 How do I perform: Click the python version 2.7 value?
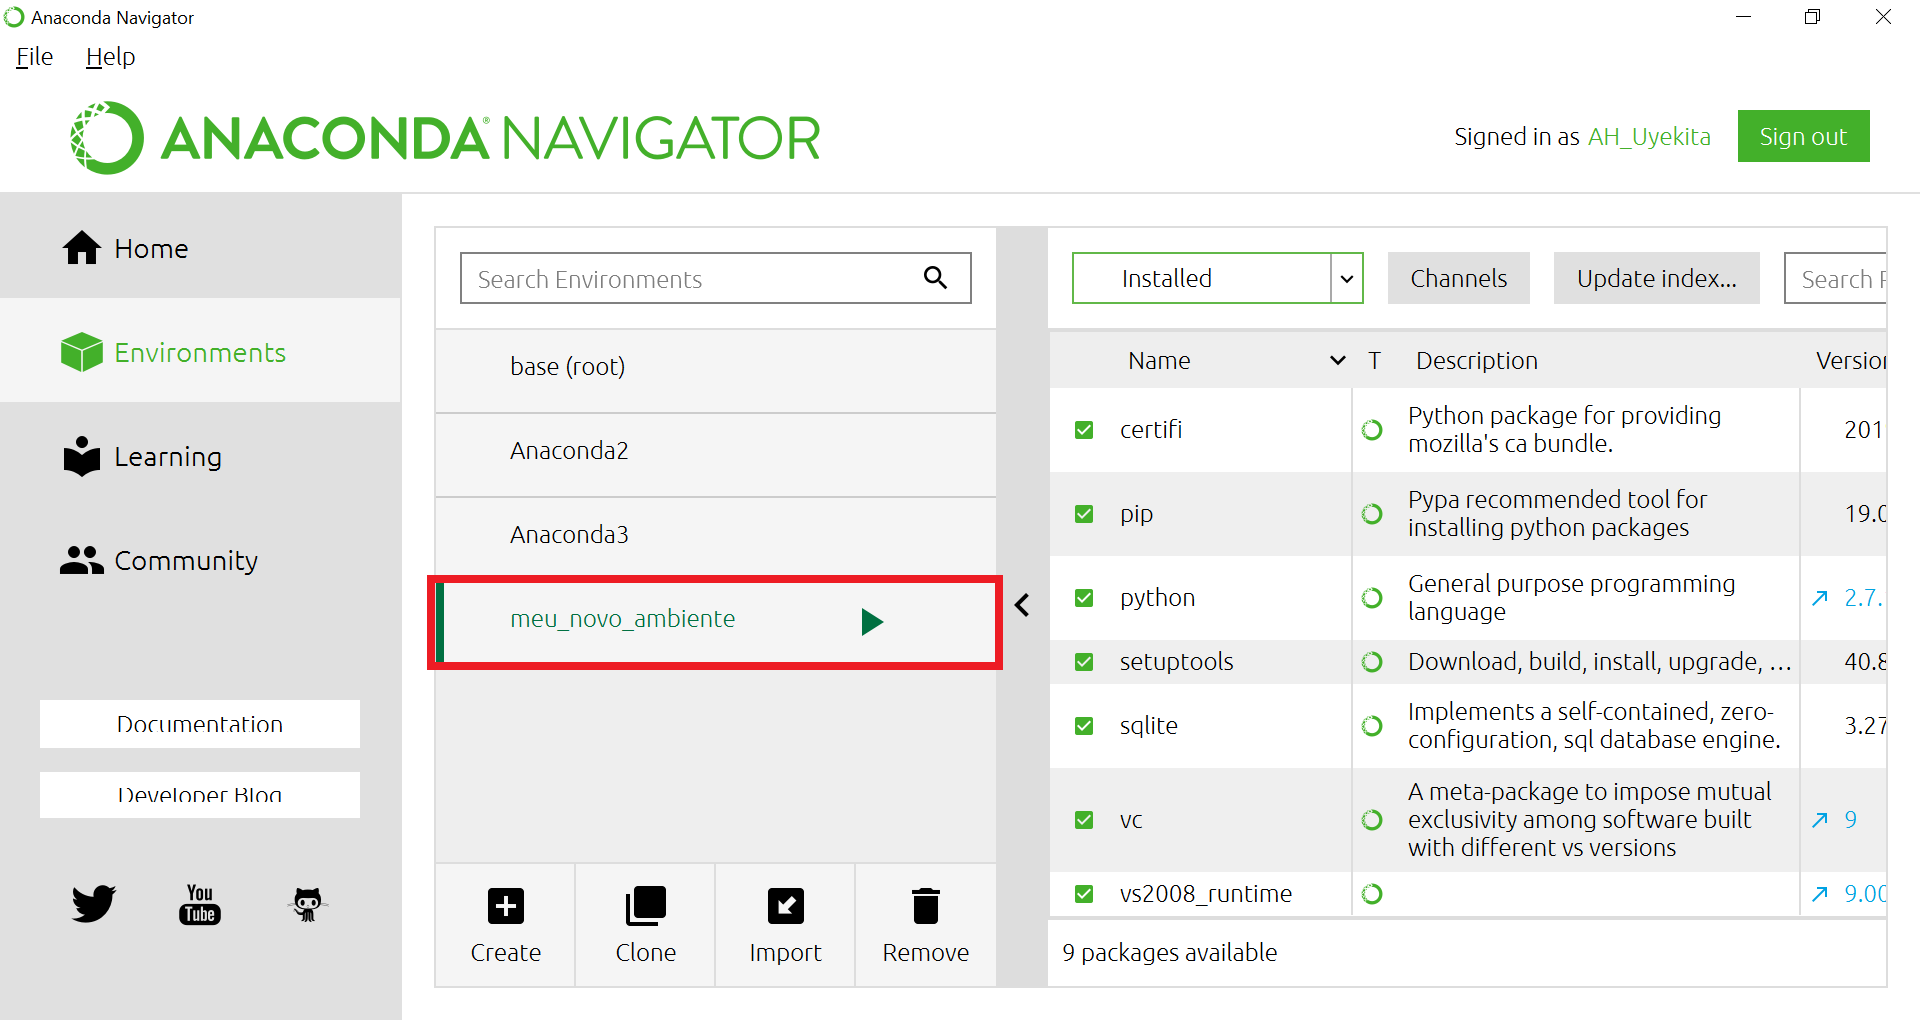point(1863,597)
